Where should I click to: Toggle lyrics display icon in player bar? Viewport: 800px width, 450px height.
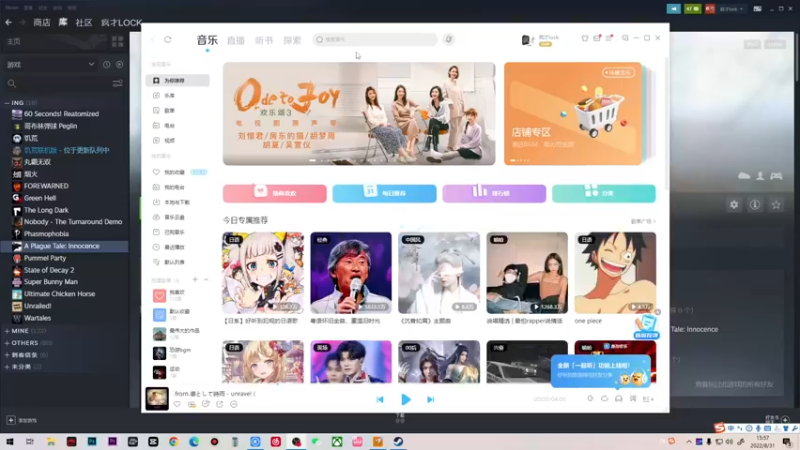[x=633, y=399]
